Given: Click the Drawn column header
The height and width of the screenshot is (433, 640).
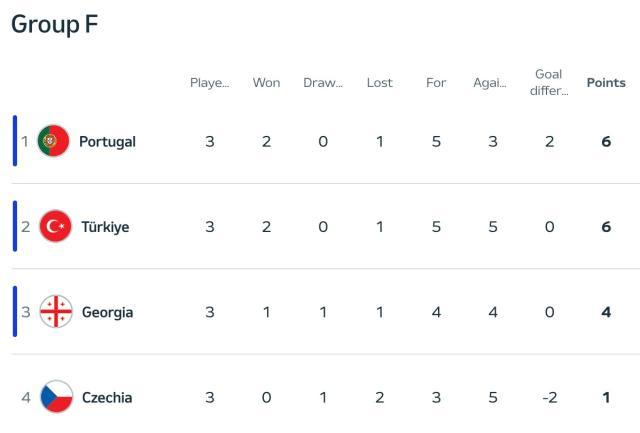Looking at the screenshot, I should 323,83.
